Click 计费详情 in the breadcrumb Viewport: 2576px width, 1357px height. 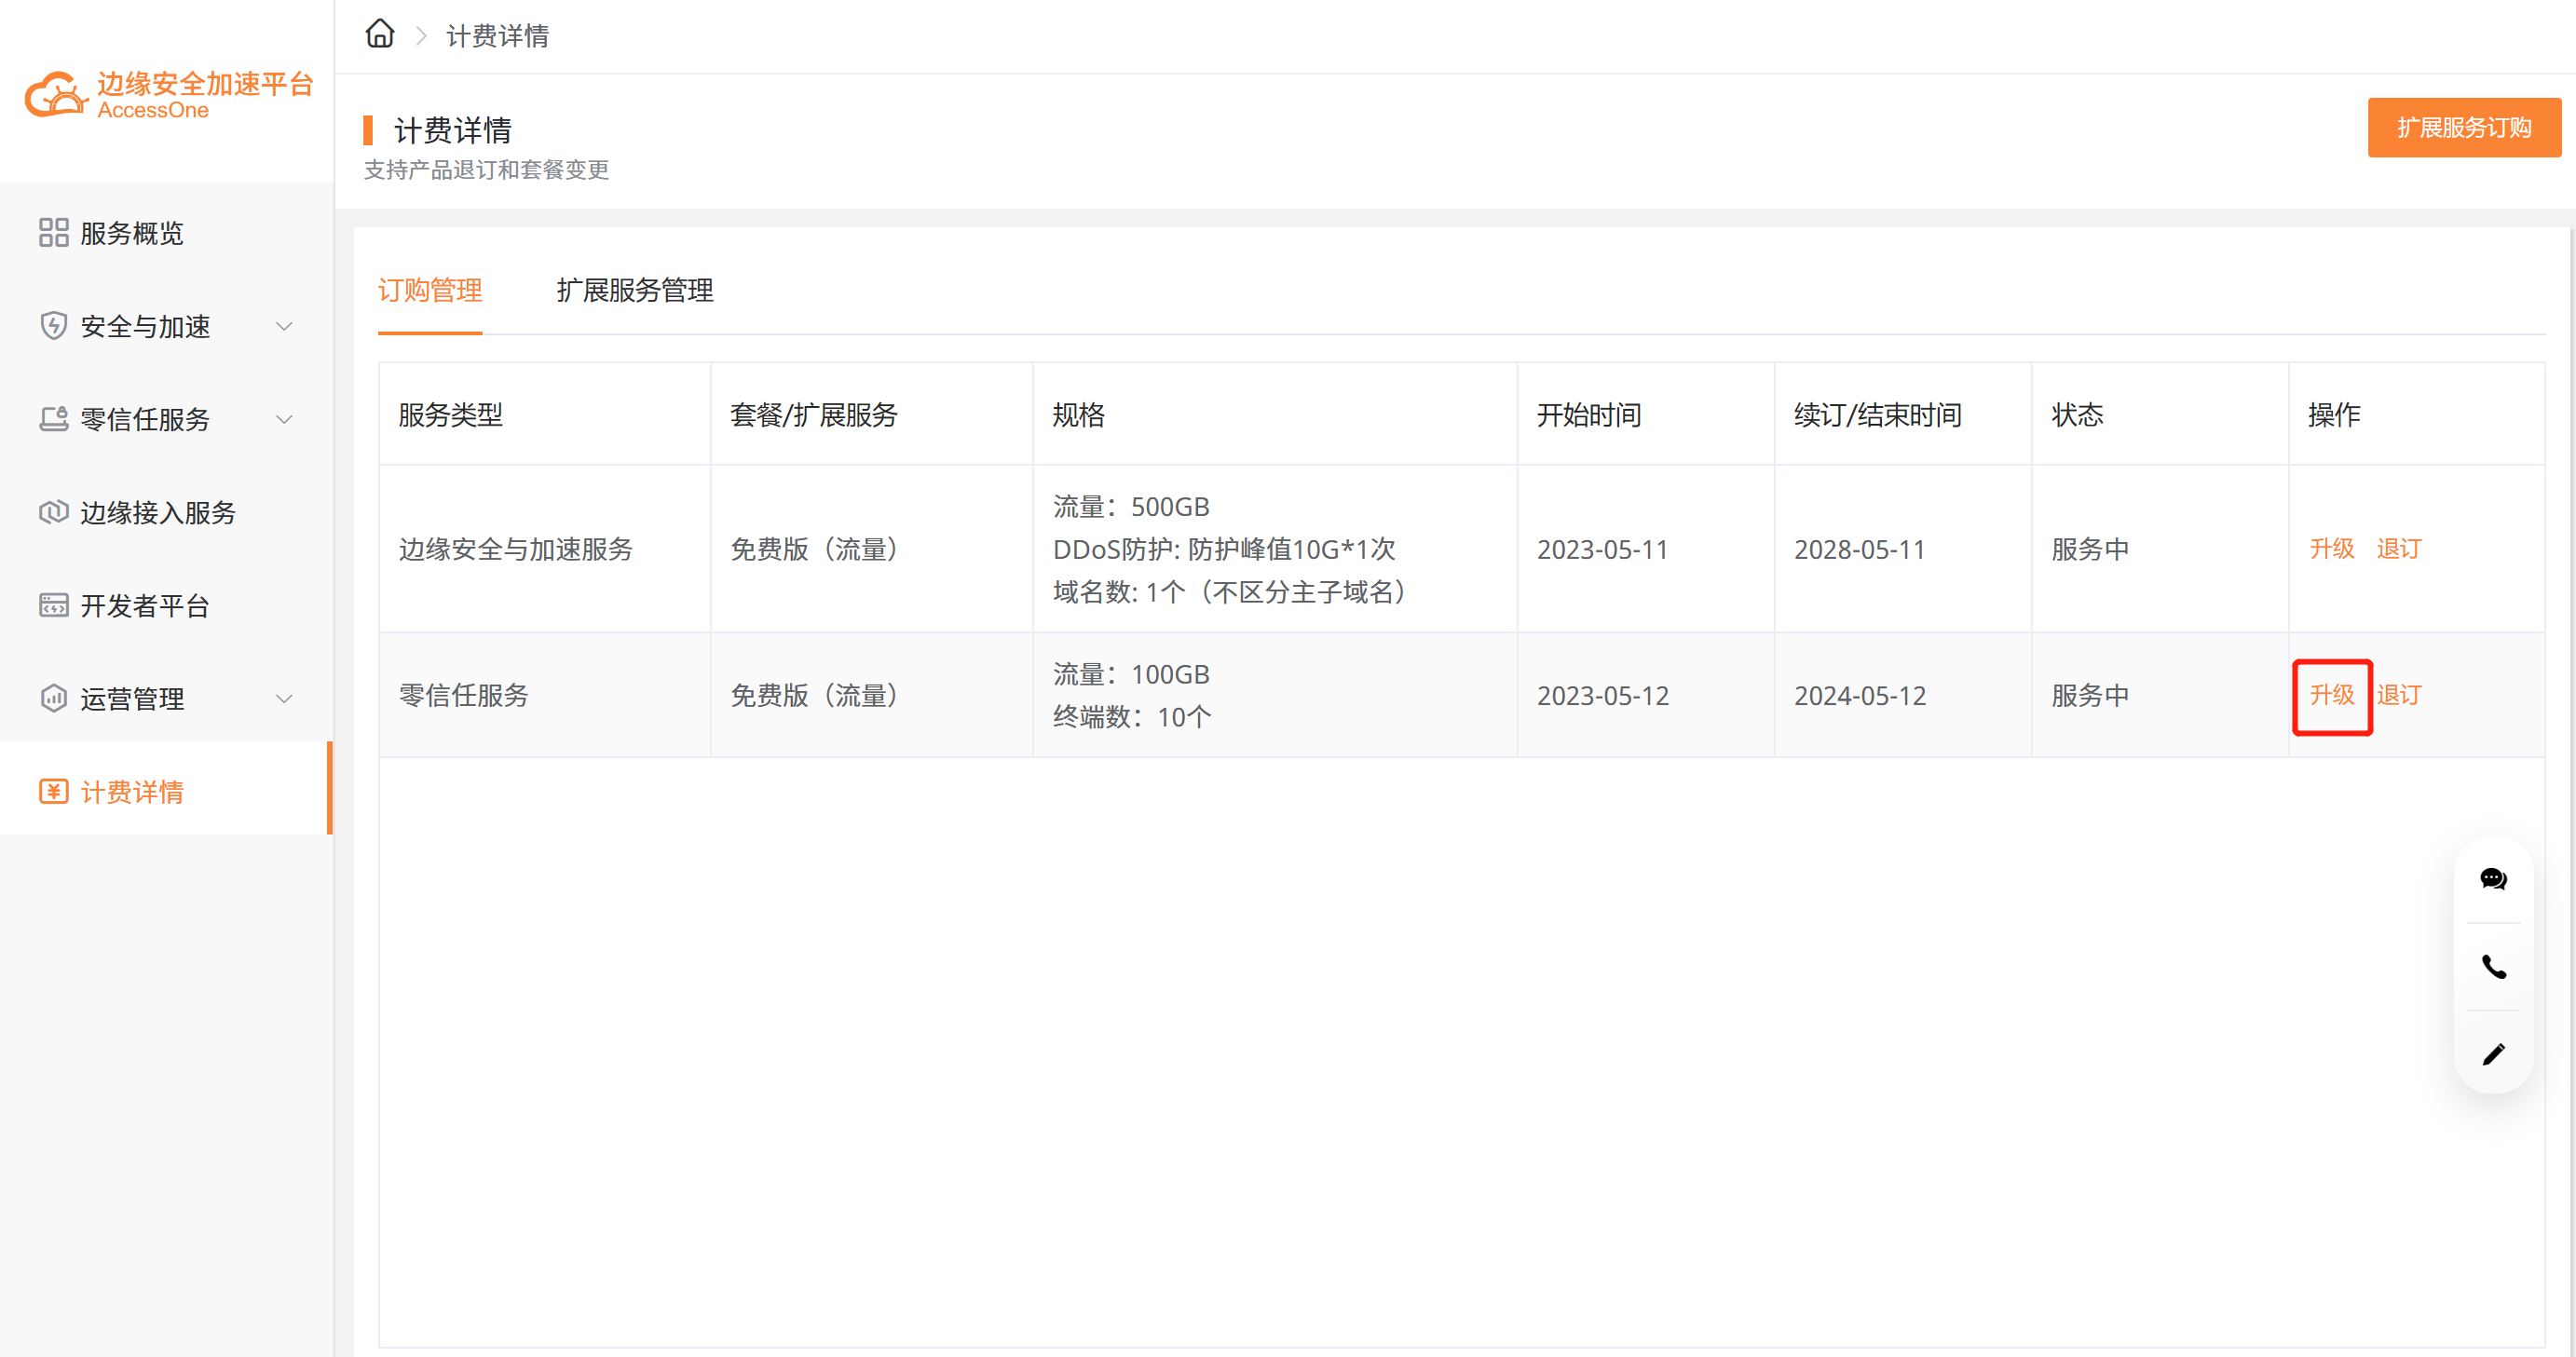[497, 36]
